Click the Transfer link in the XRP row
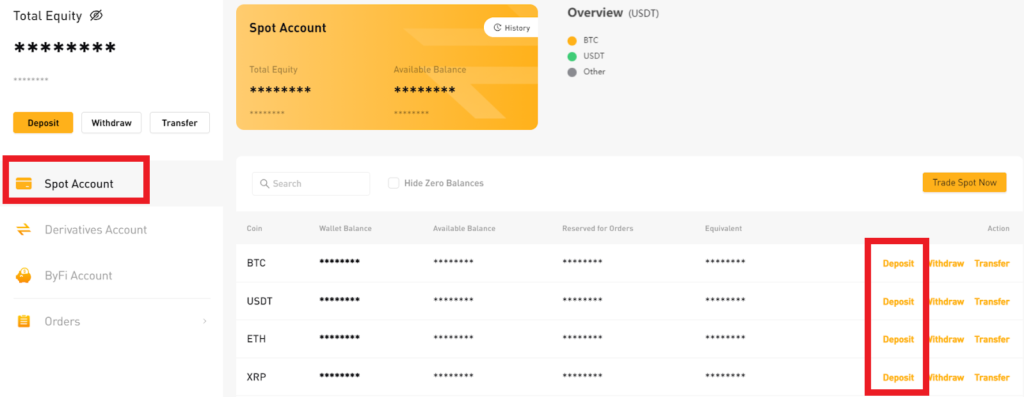Image resolution: width=1024 pixels, height=397 pixels. click(991, 377)
